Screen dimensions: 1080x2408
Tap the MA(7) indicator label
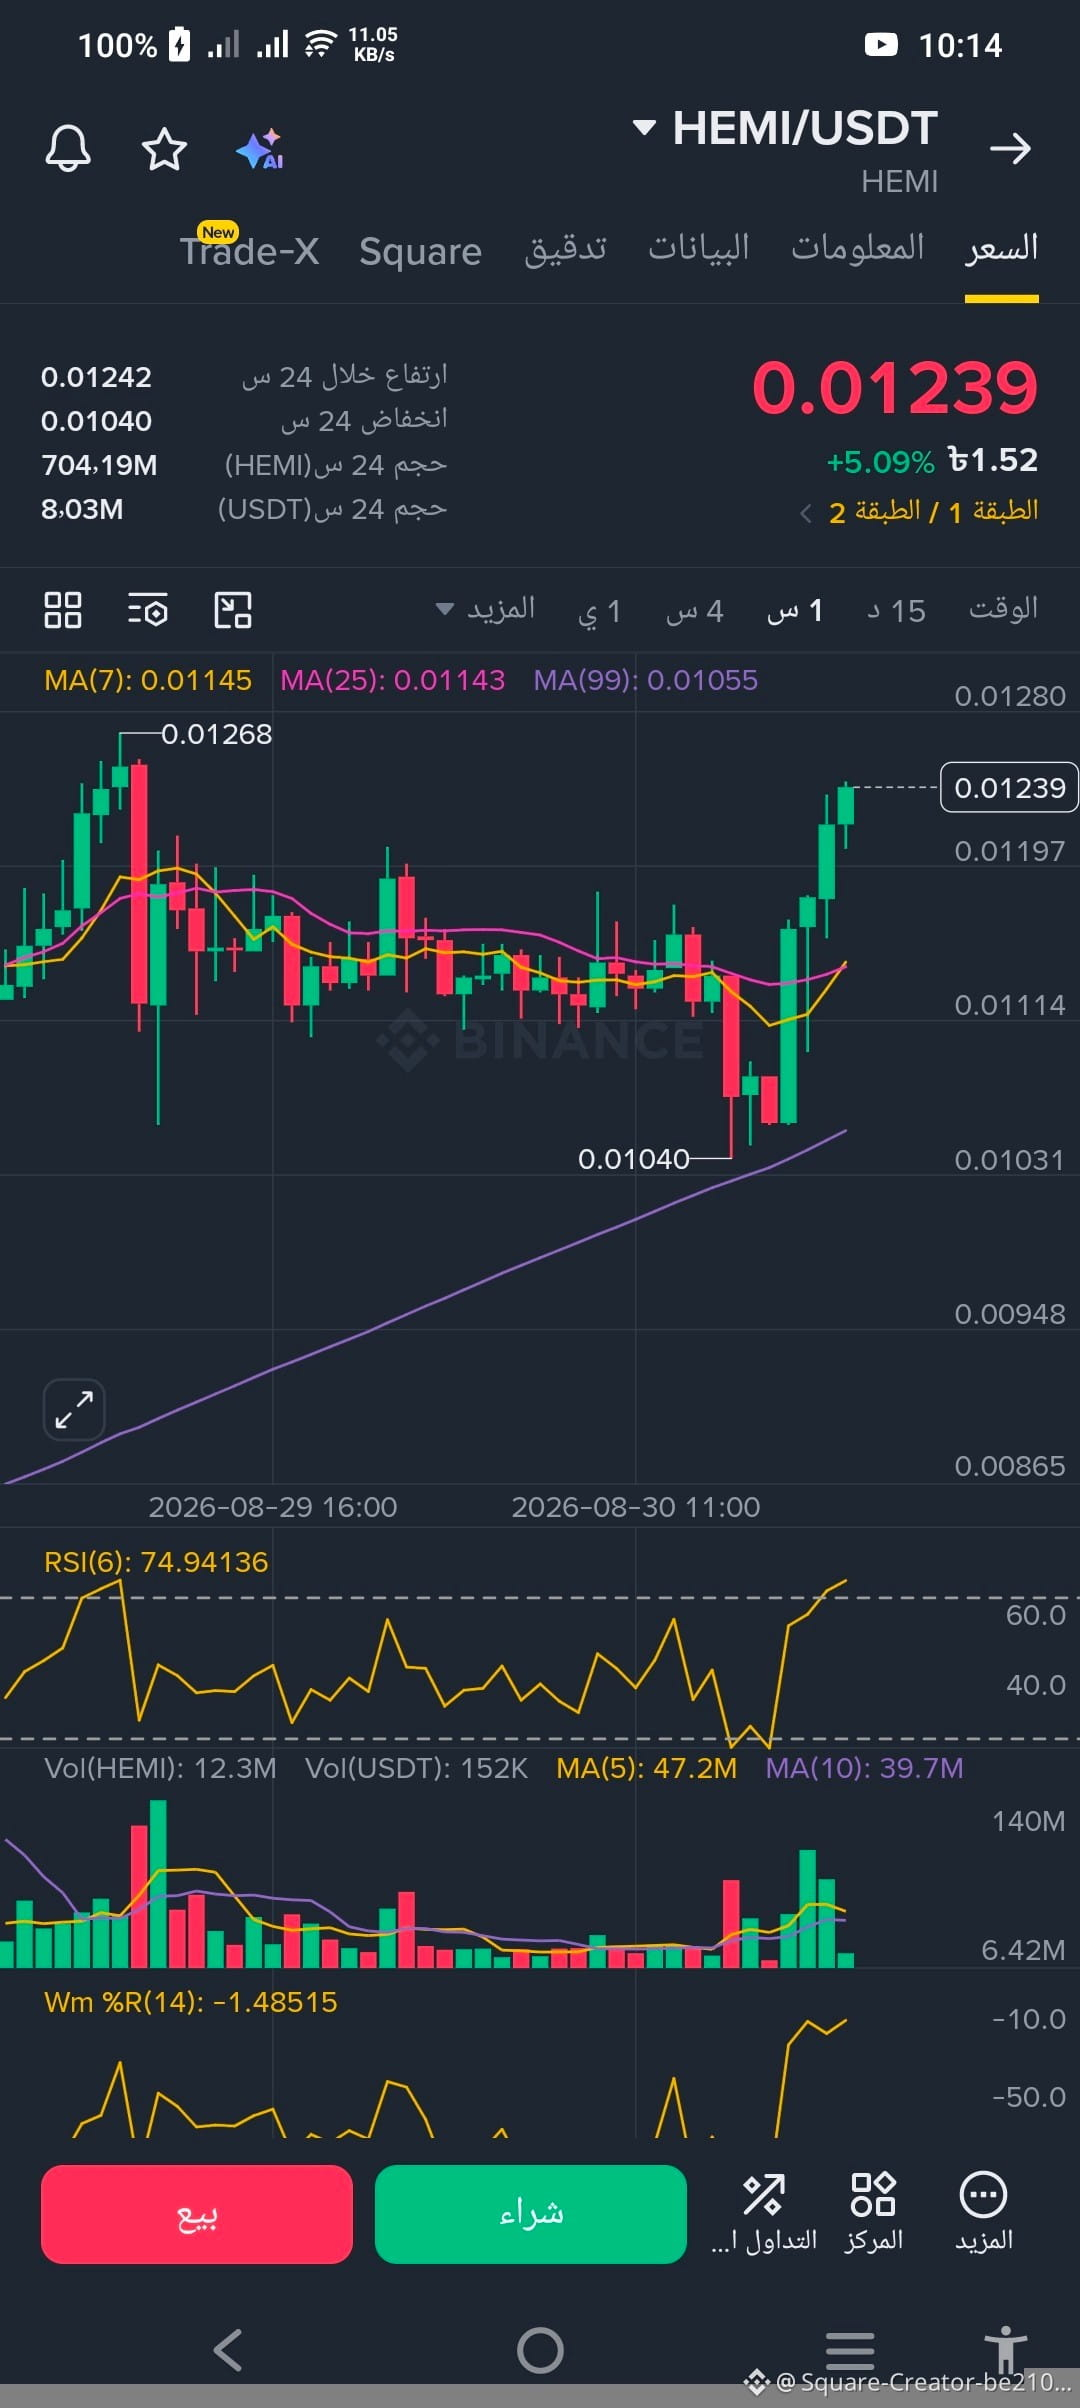148,680
